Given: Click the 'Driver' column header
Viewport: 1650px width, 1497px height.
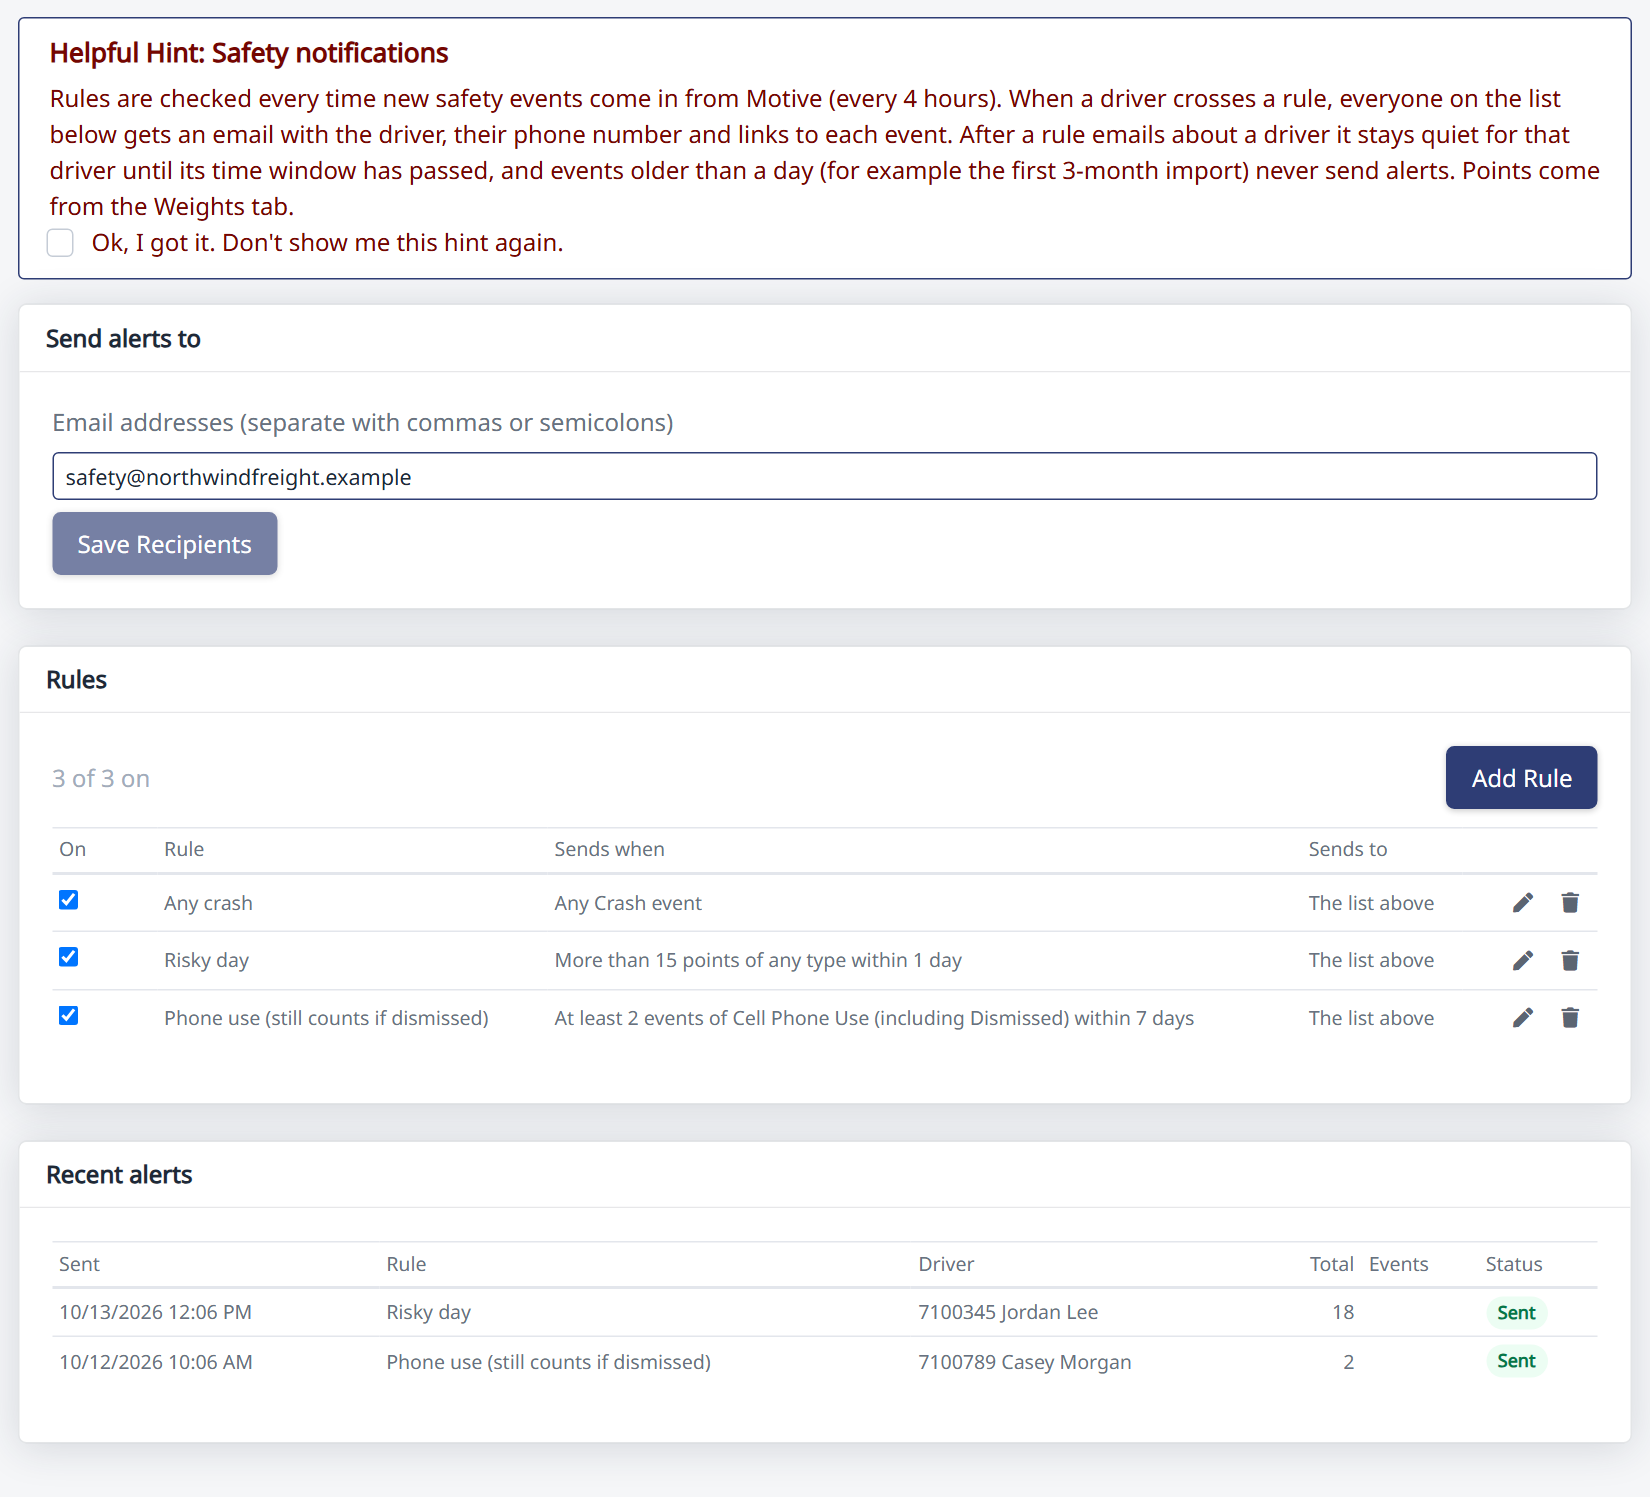Looking at the screenshot, I should pos(946,1264).
